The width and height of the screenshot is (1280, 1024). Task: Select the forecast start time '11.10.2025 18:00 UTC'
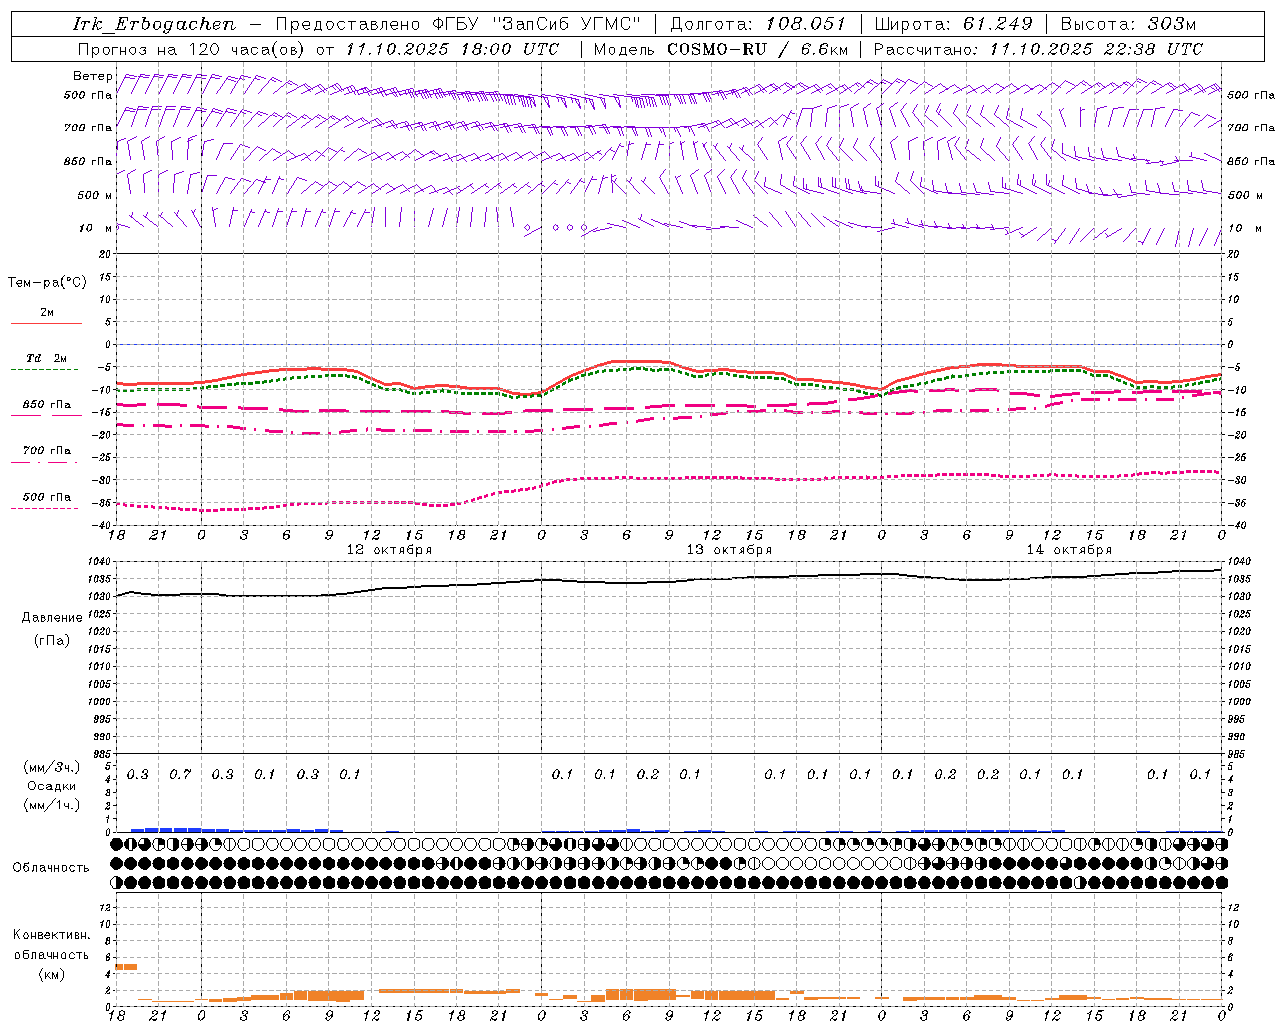click(452, 49)
